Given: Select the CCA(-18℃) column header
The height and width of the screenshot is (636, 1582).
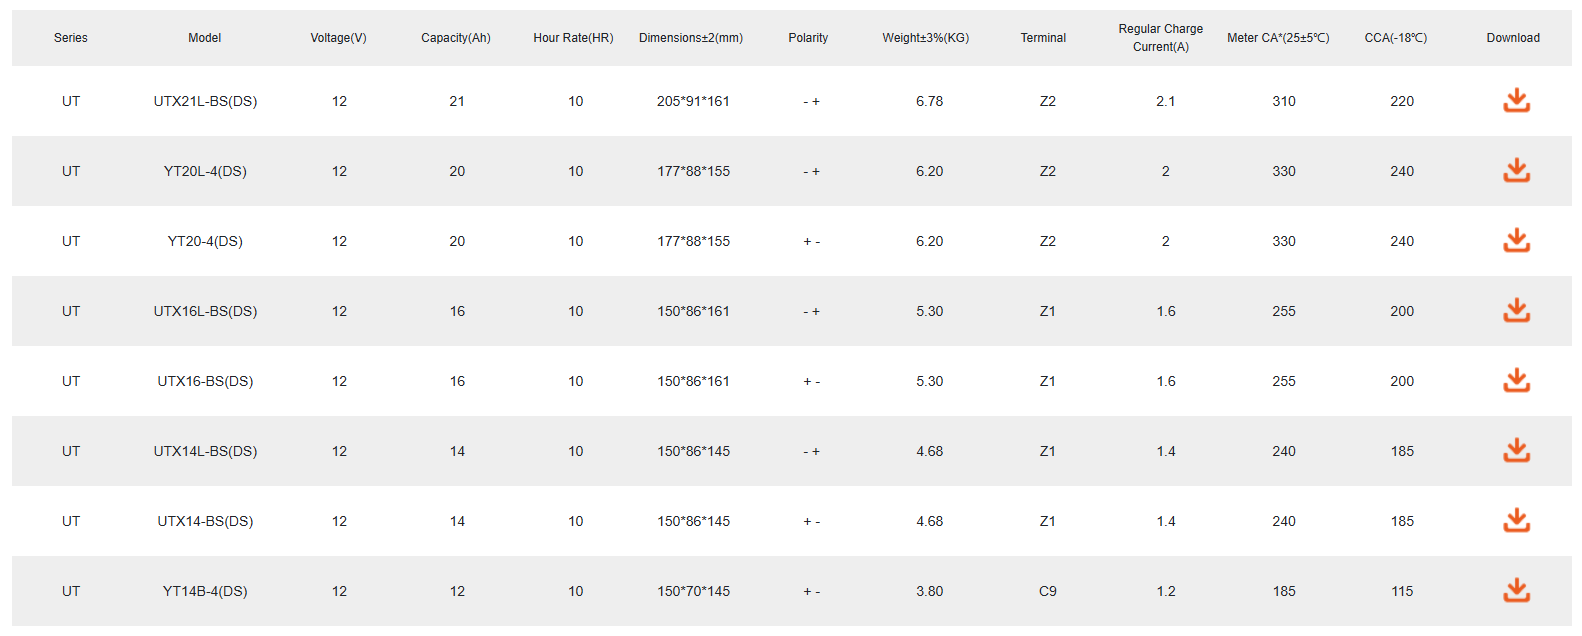Looking at the screenshot, I should [1396, 38].
